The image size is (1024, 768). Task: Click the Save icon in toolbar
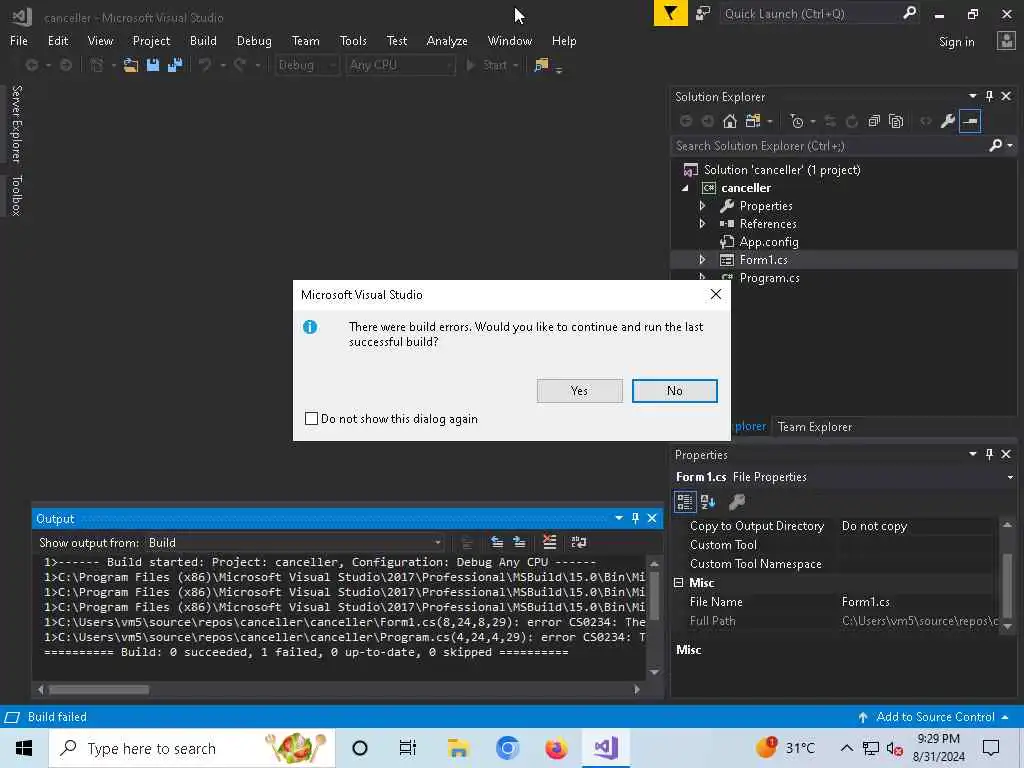[153, 65]
